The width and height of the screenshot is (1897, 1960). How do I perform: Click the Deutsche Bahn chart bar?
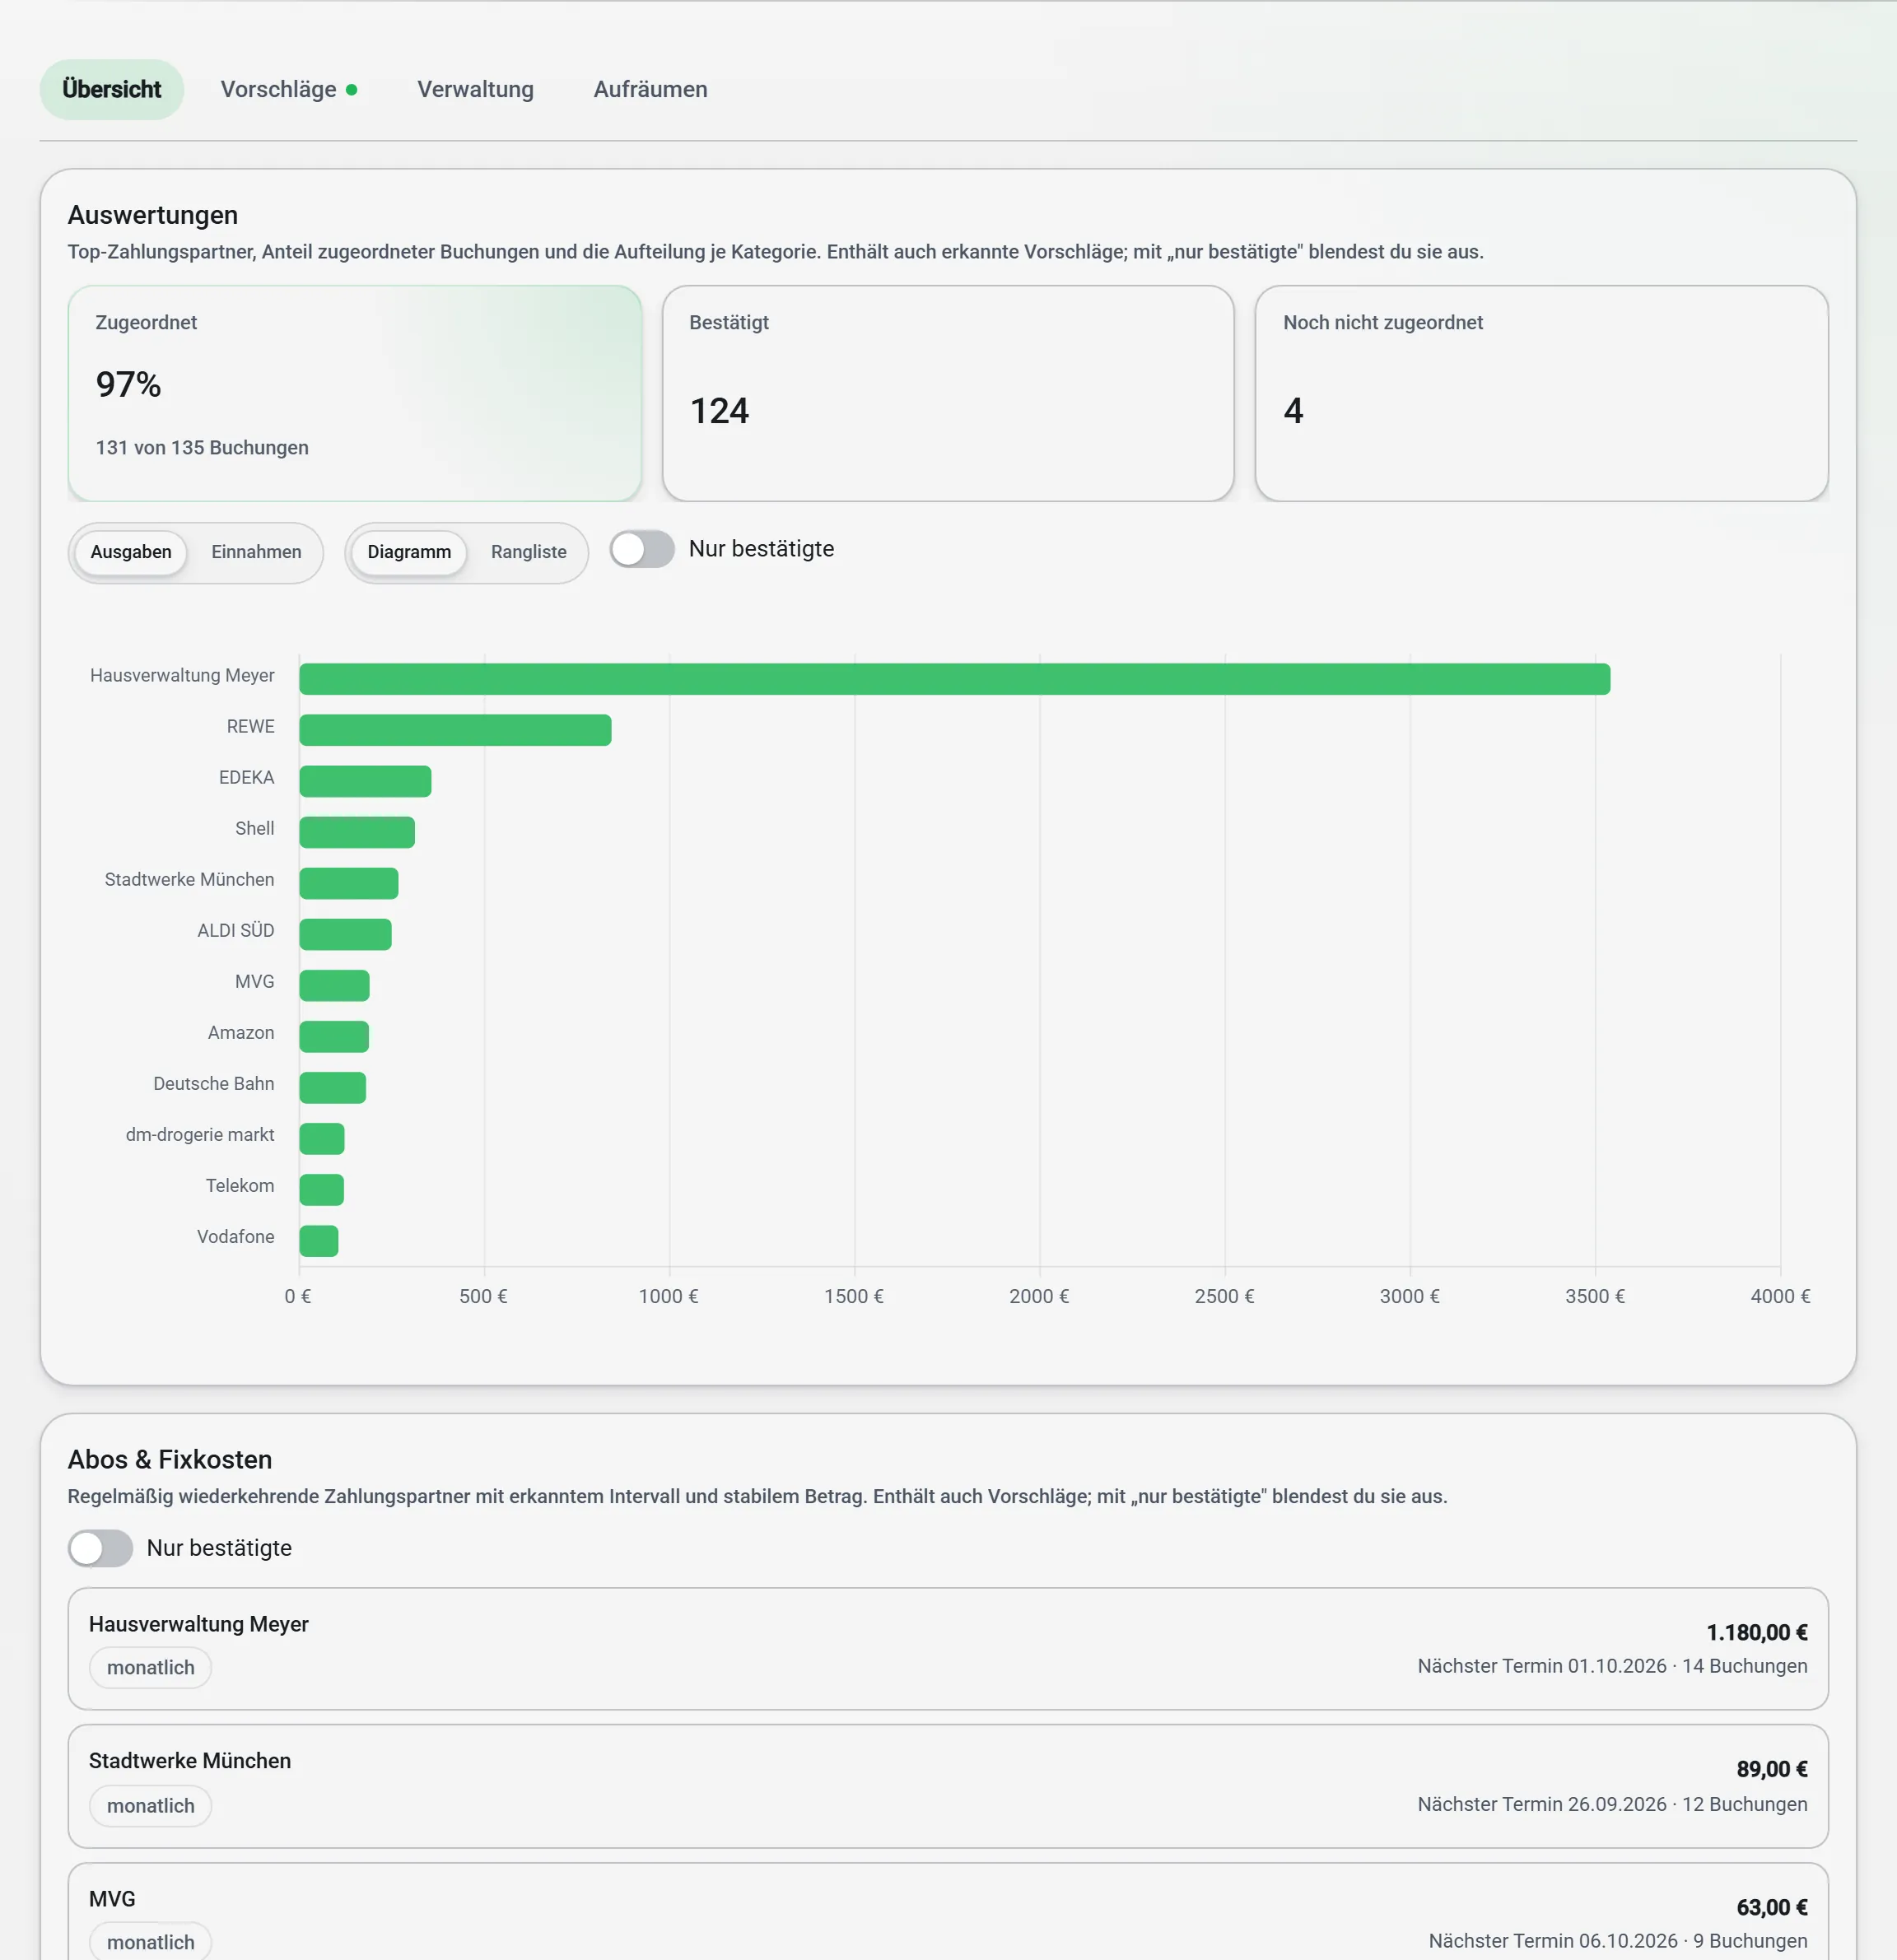(x=332, y=1087)
